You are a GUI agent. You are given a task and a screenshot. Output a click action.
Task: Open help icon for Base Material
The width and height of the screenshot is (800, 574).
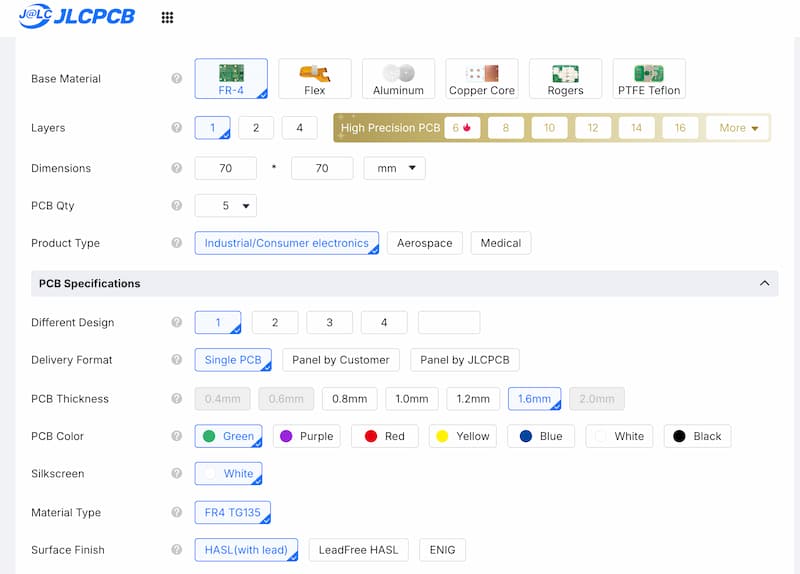(177, 79)
